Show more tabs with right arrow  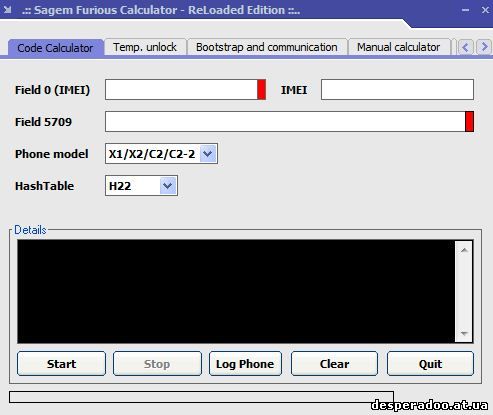484,47
